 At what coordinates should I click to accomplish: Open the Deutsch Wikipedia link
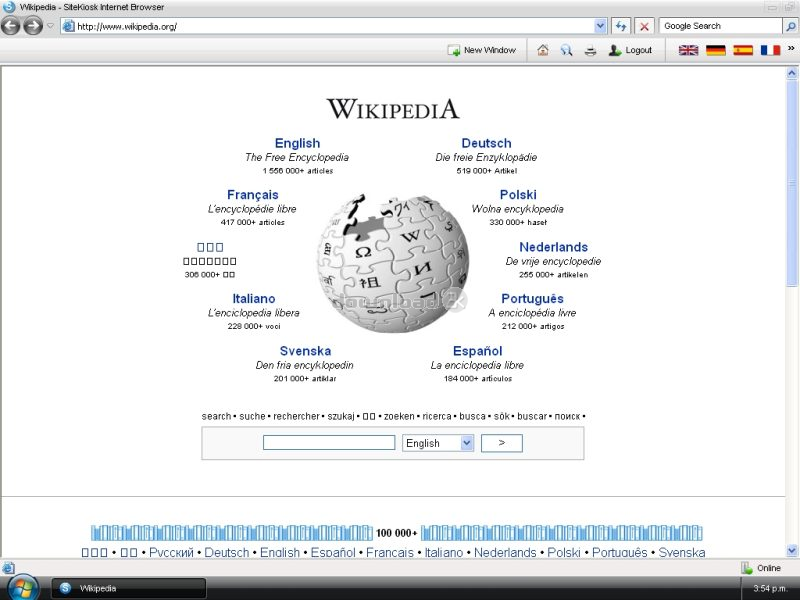click(486, 143)
